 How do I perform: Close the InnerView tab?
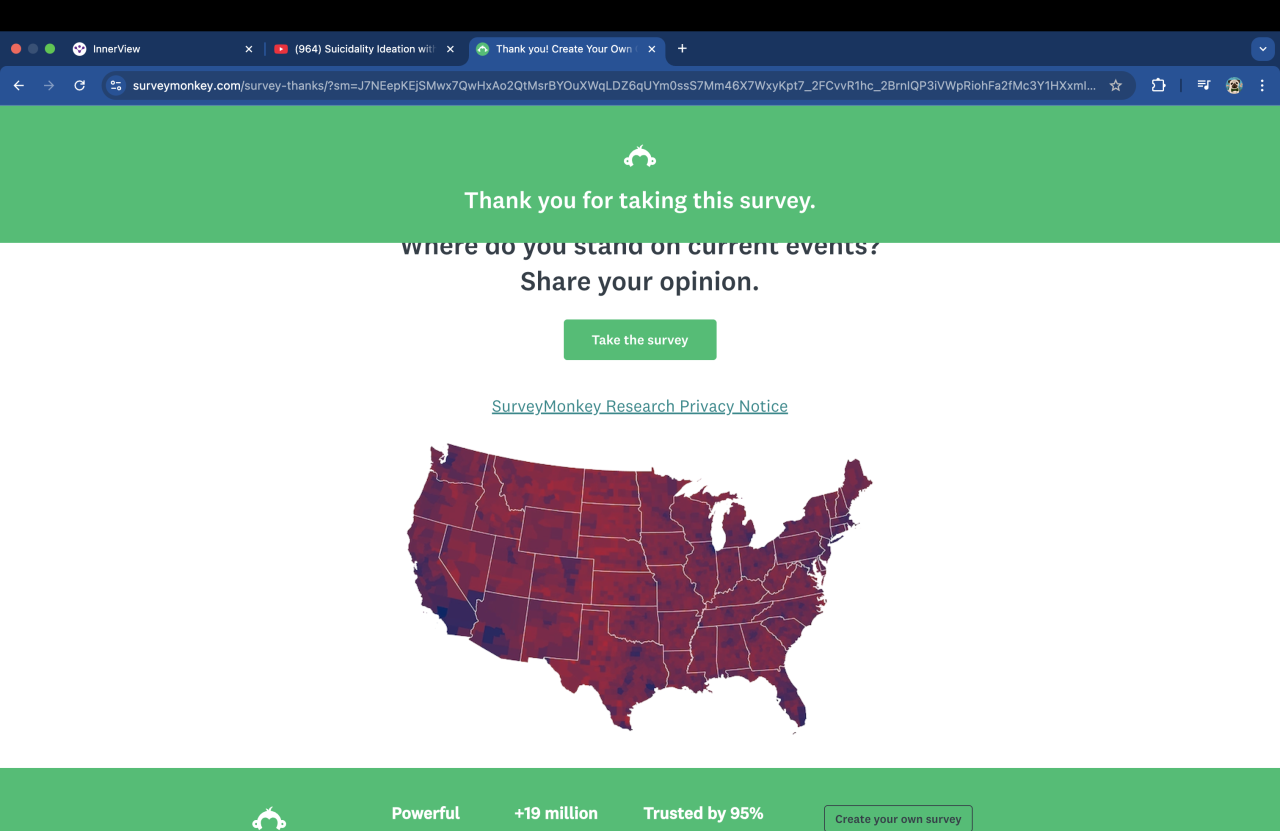(x=249, y=49)
